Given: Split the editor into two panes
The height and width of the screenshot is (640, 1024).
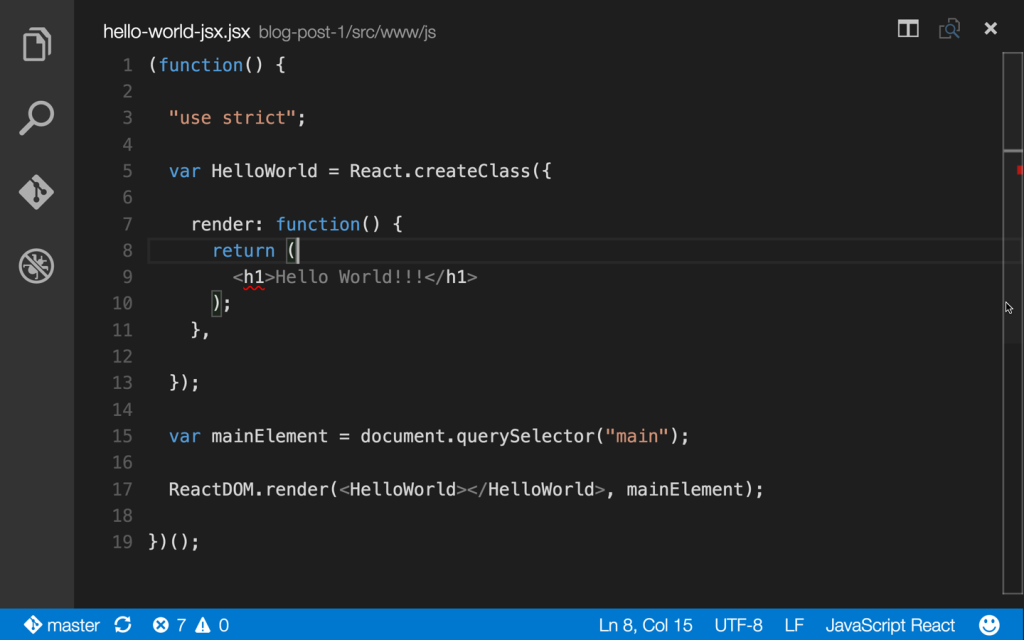Looking at the screenshot, I should click(x=908, y=29).
